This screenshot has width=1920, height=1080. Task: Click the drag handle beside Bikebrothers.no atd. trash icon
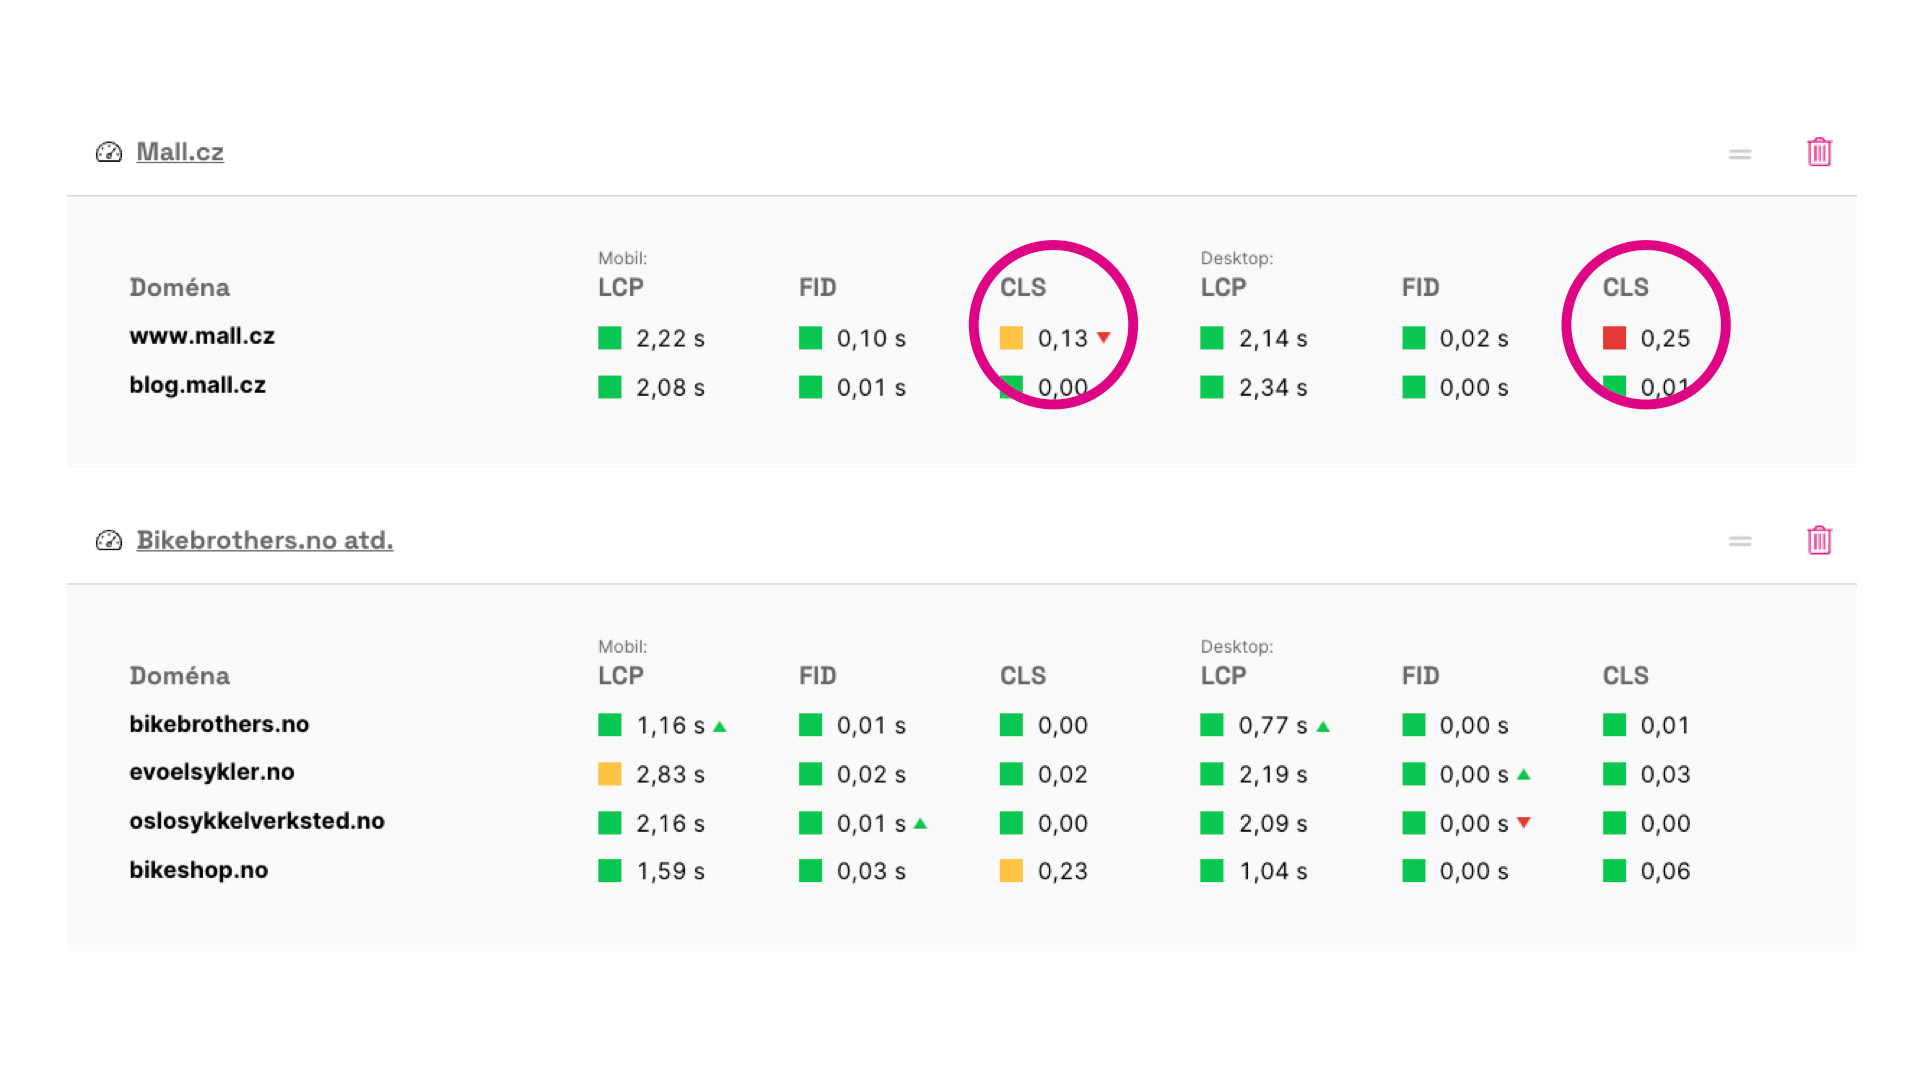click(x=1740, y=540)
